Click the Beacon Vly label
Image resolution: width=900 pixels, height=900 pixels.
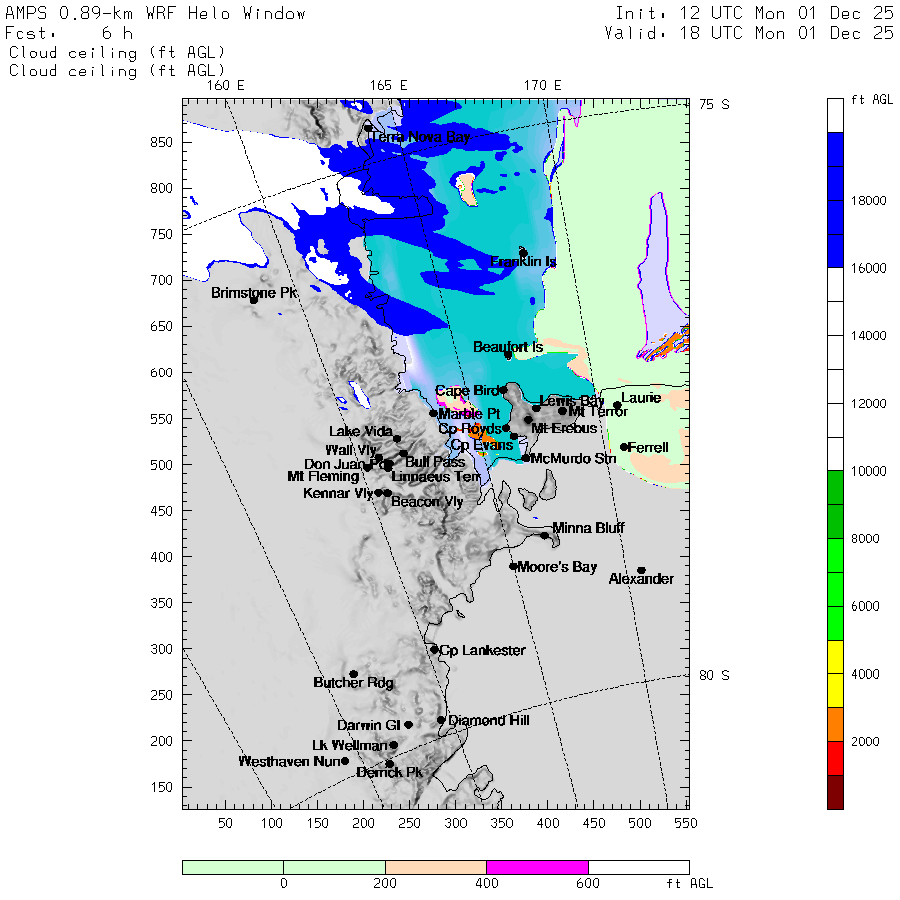click(x=427, y=502)
